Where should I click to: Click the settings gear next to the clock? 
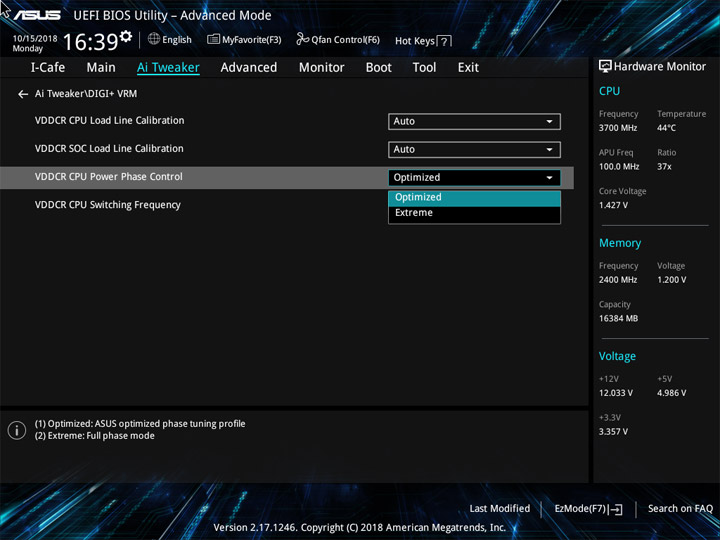[x=126, y=36]
